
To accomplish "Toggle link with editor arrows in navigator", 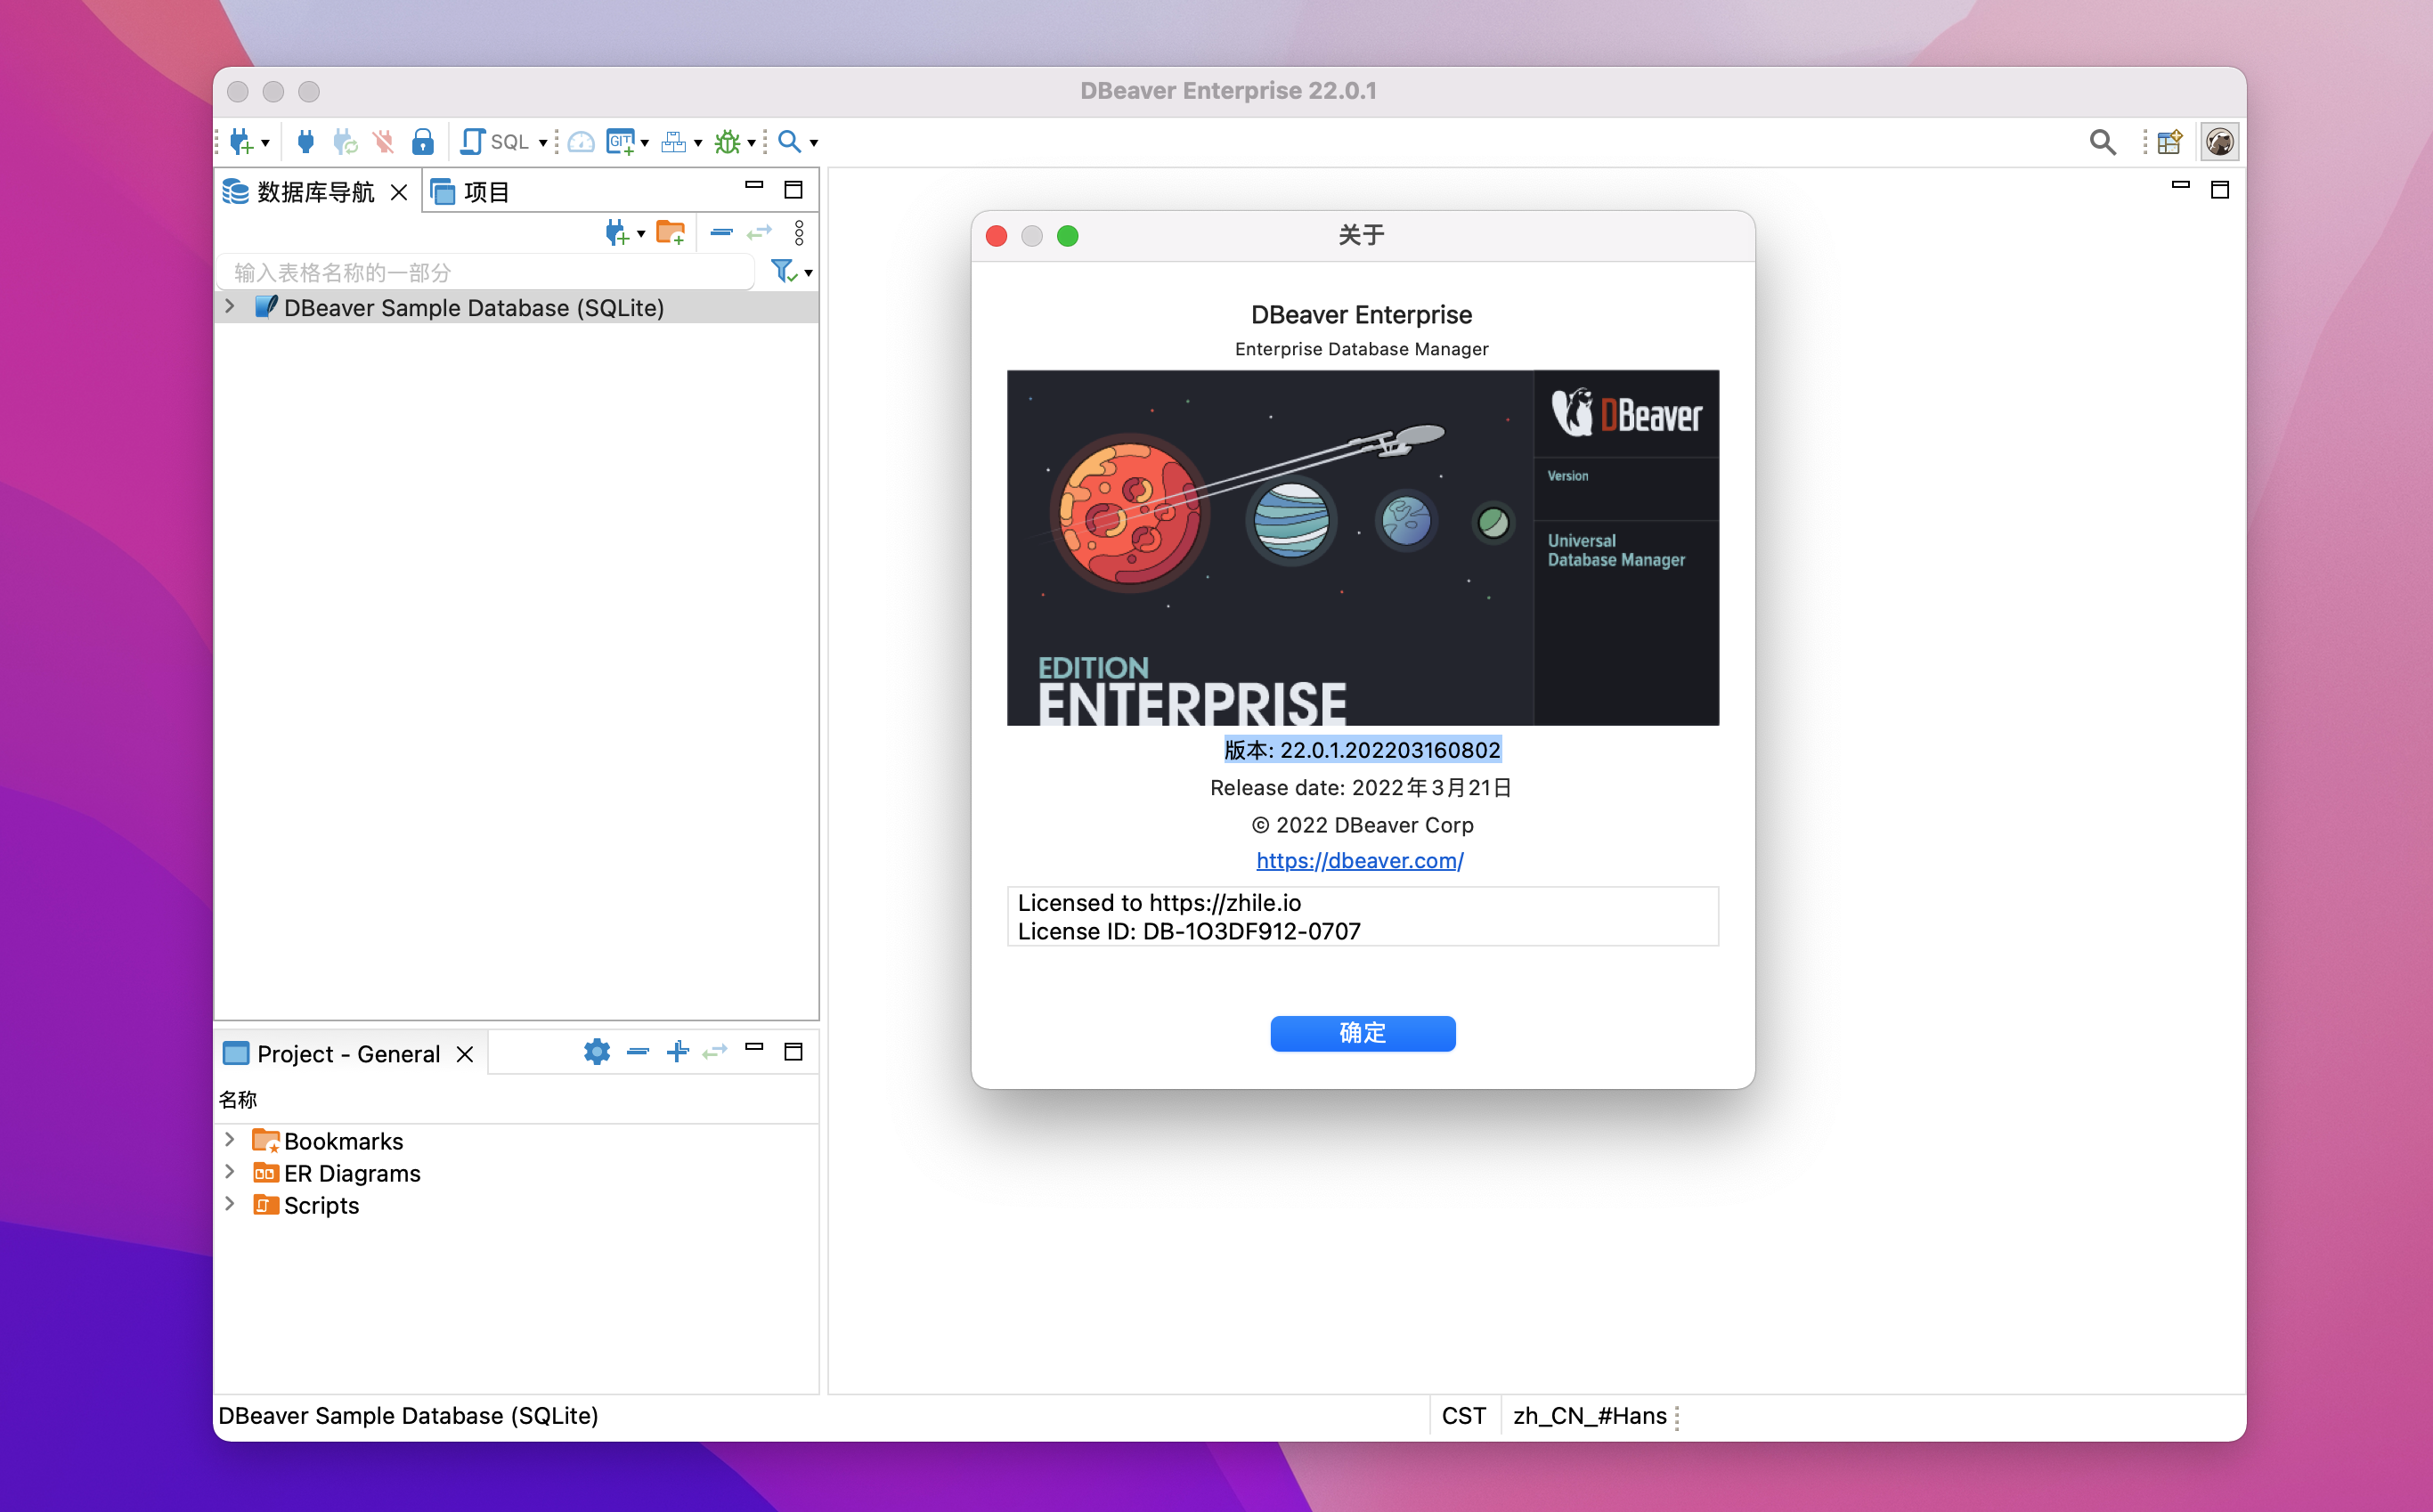I will coord(760,233).
